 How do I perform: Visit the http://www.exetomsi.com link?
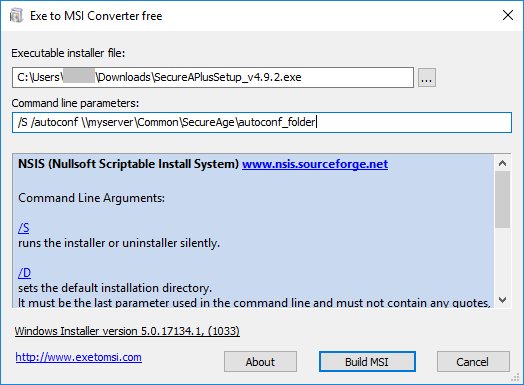[x=79, y=357]
